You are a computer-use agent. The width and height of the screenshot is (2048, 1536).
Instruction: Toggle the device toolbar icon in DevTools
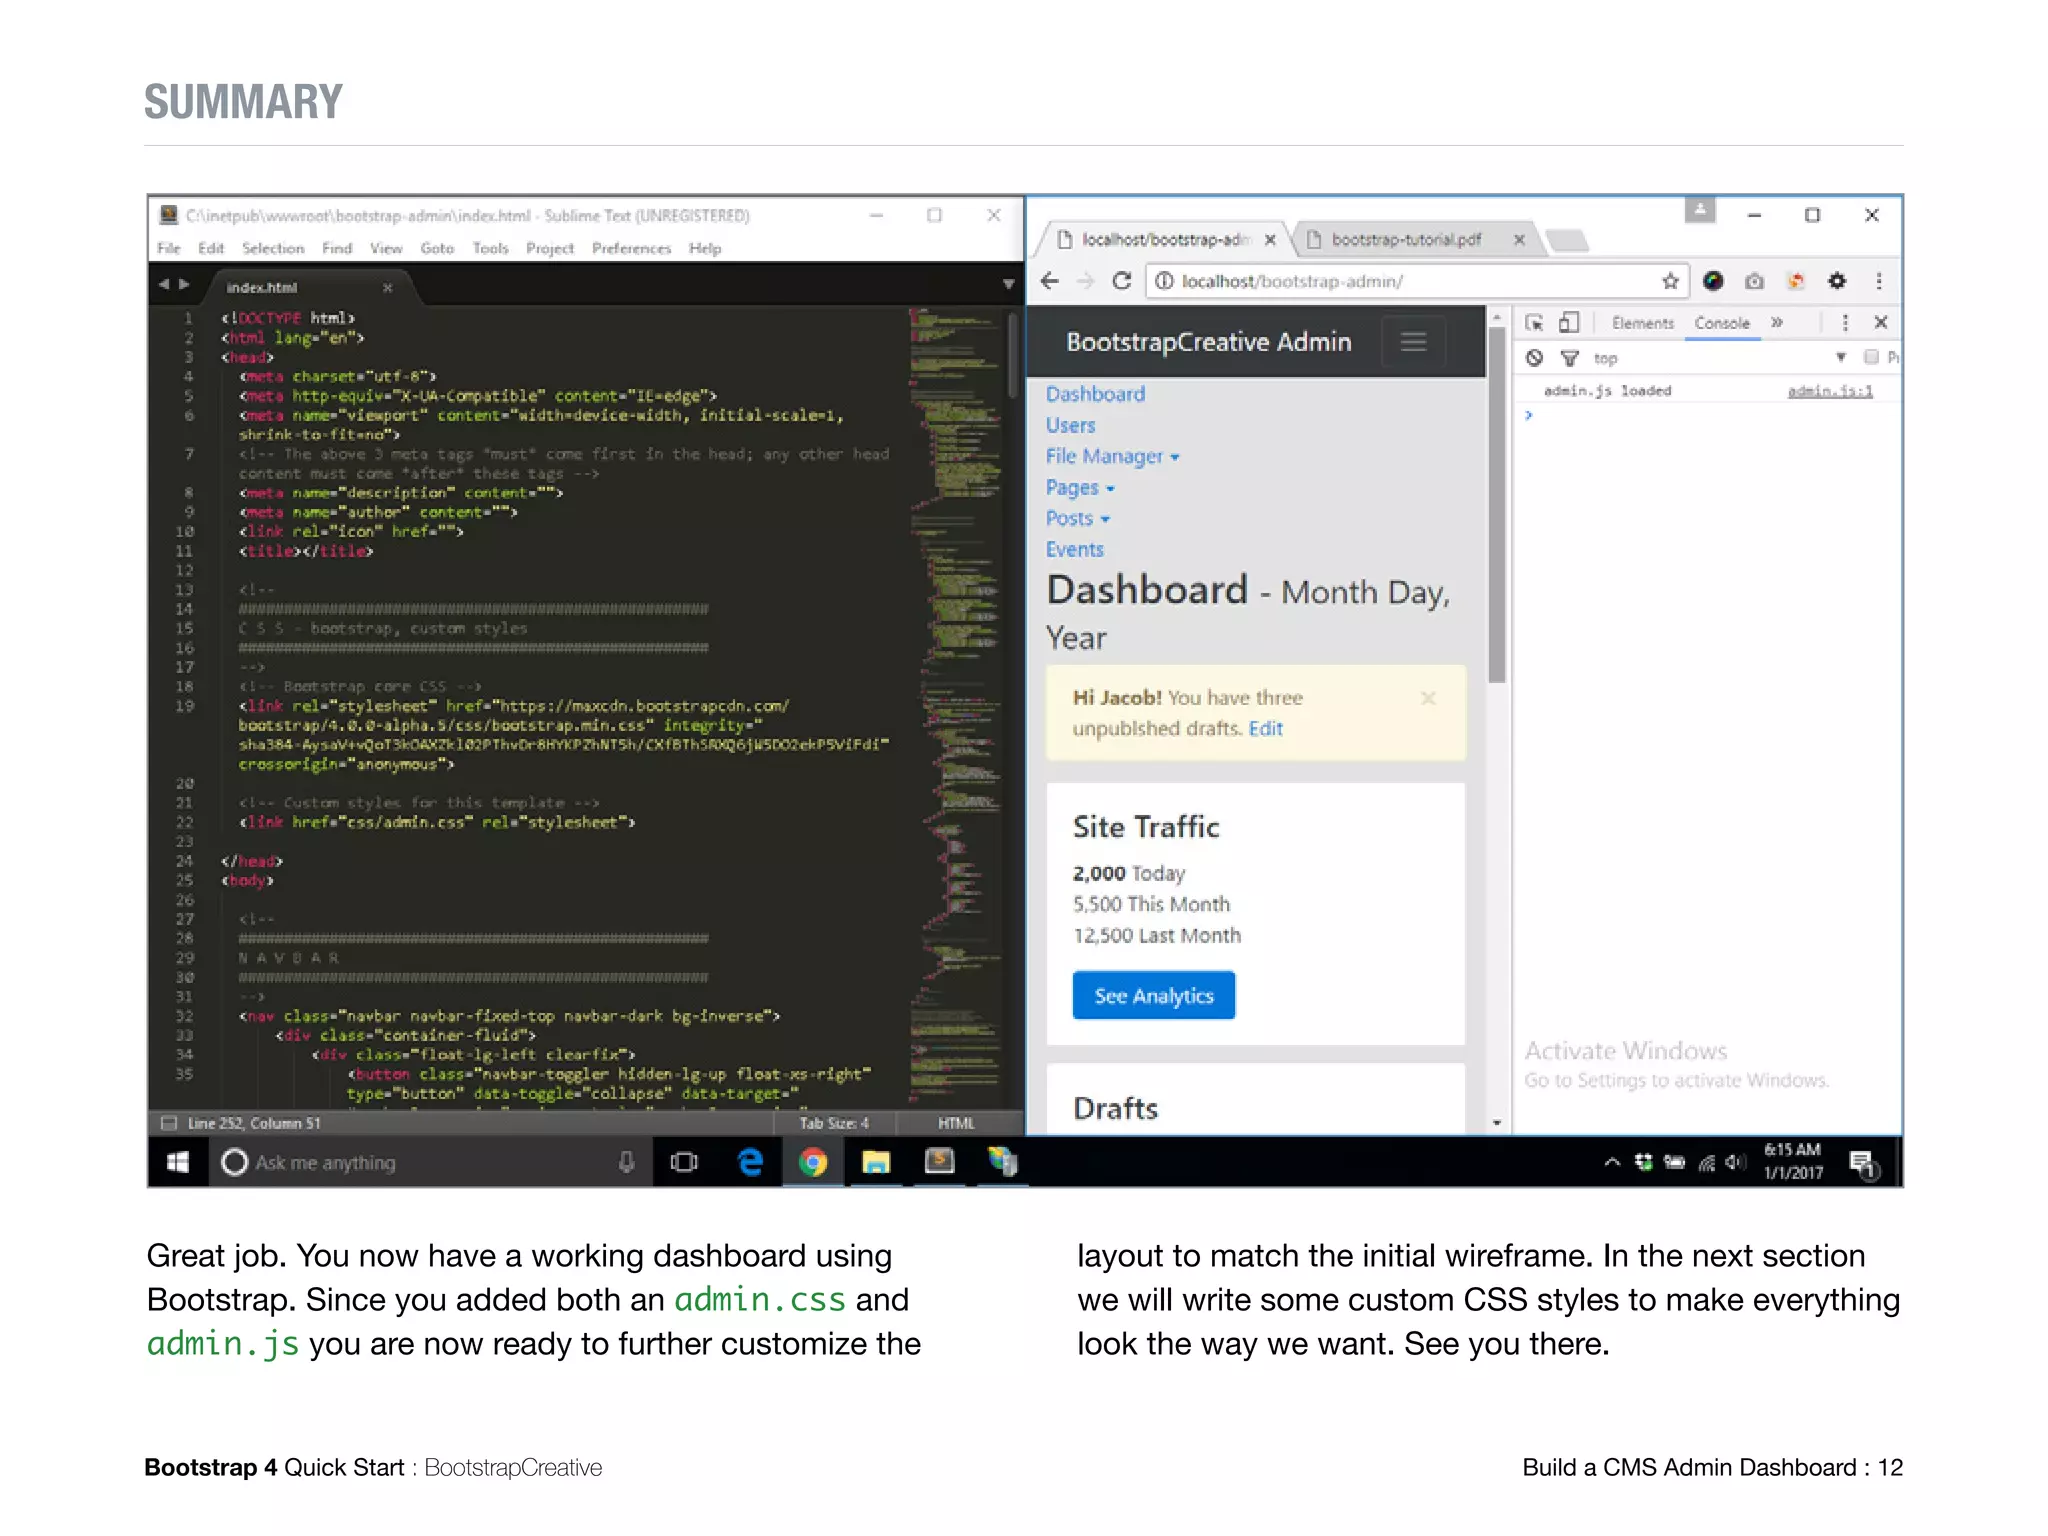point(1569,322)
